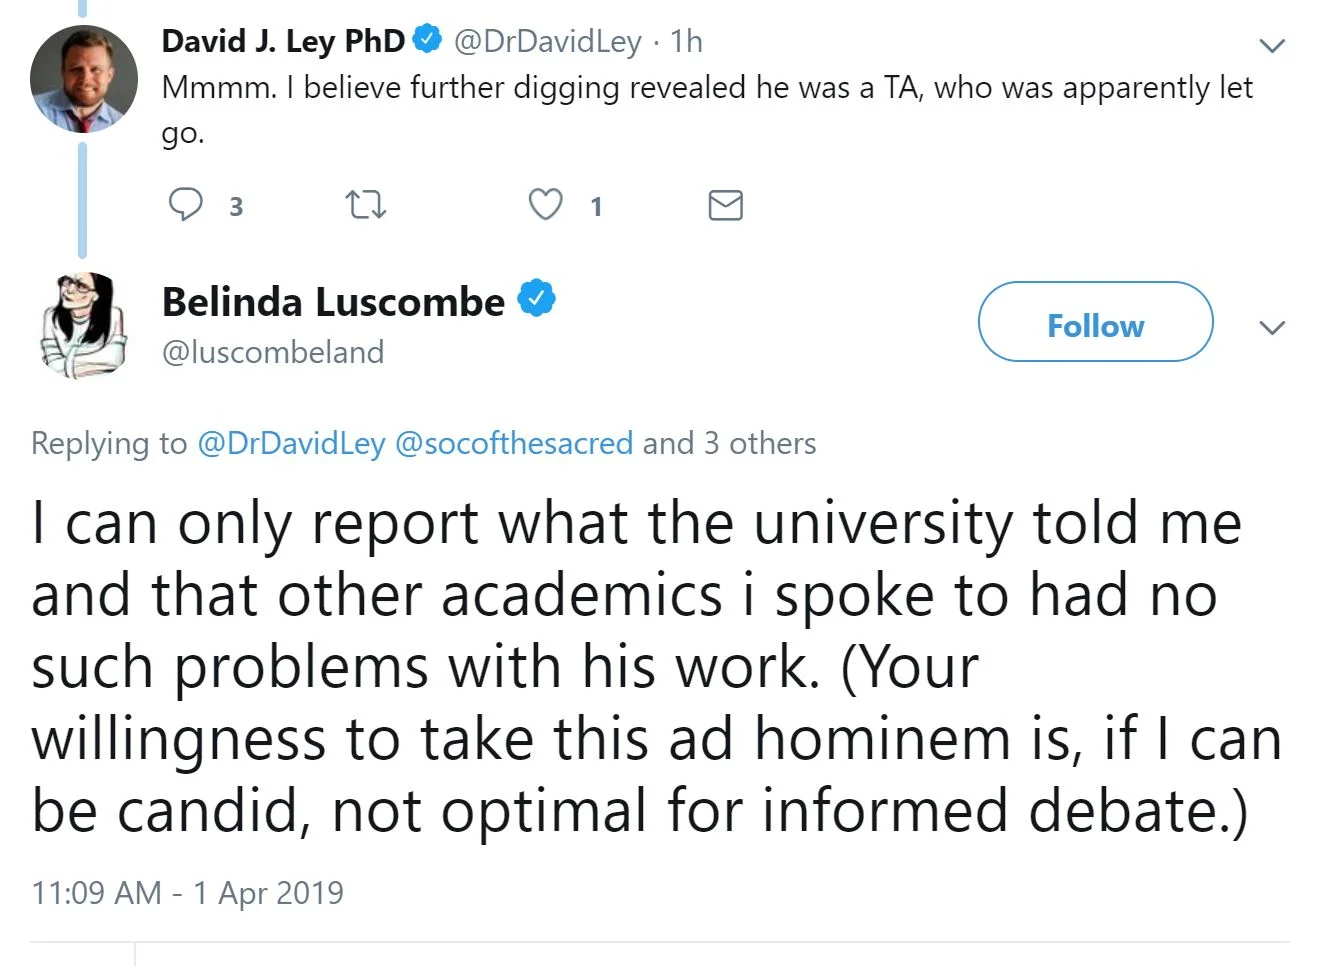Open the David J. Ley PhD profile name

tap(283, 41)
